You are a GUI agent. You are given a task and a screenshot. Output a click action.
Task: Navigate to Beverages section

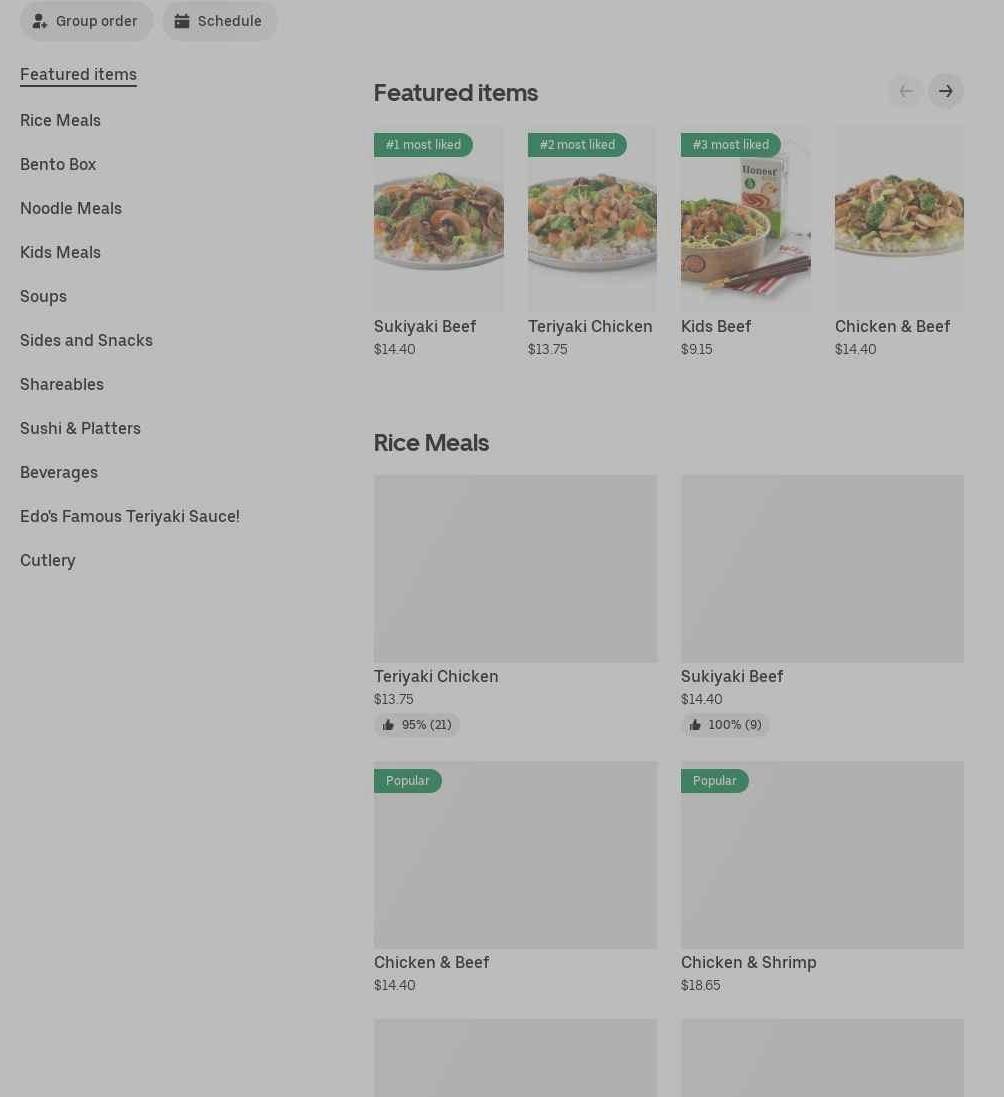click(x=59, y=472)
